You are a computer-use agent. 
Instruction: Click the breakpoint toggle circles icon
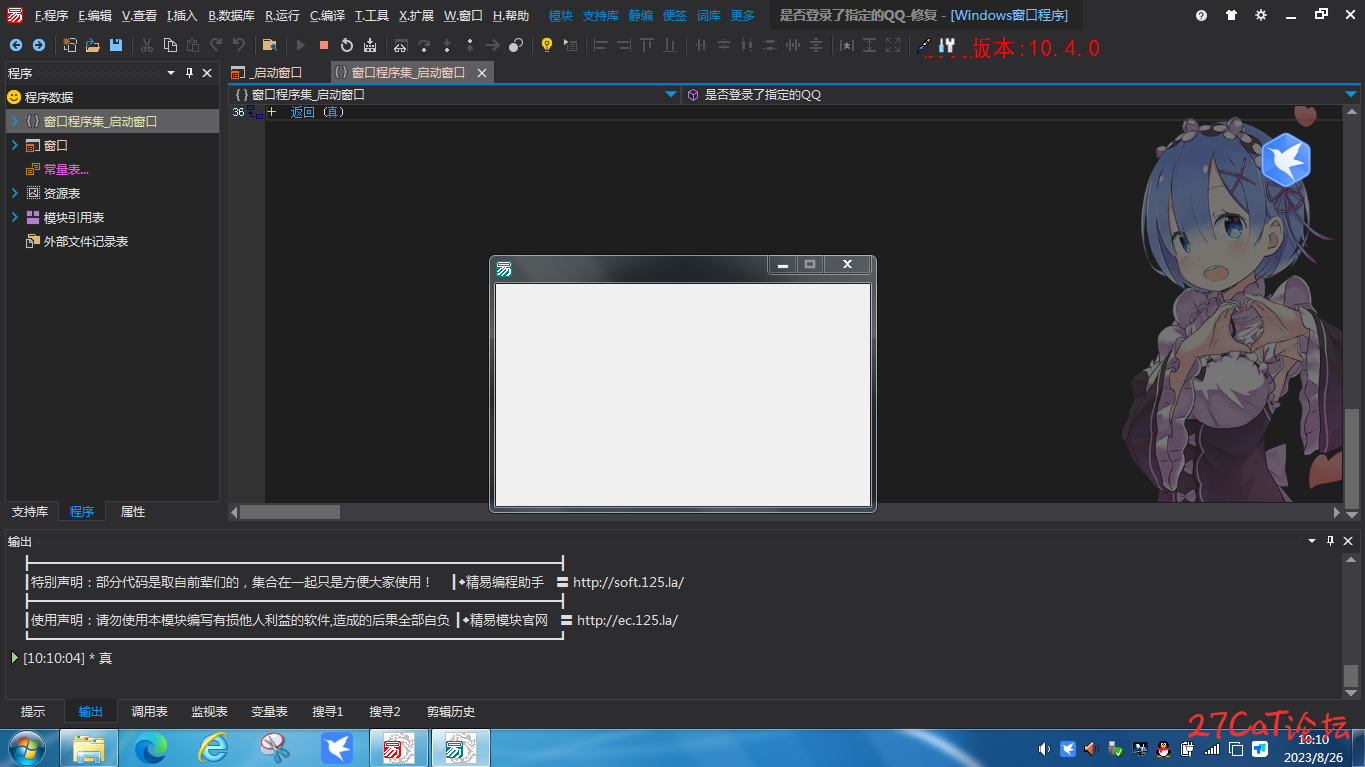tap(516, 45)
